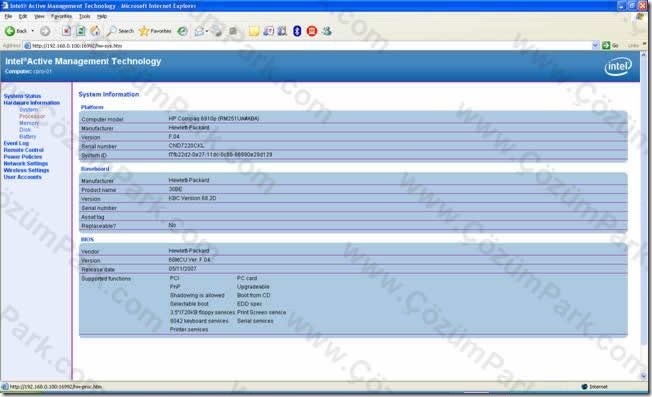Click the Computer model row label
Image resolution: width=652 pixels, height=397 pixels.
102,119
